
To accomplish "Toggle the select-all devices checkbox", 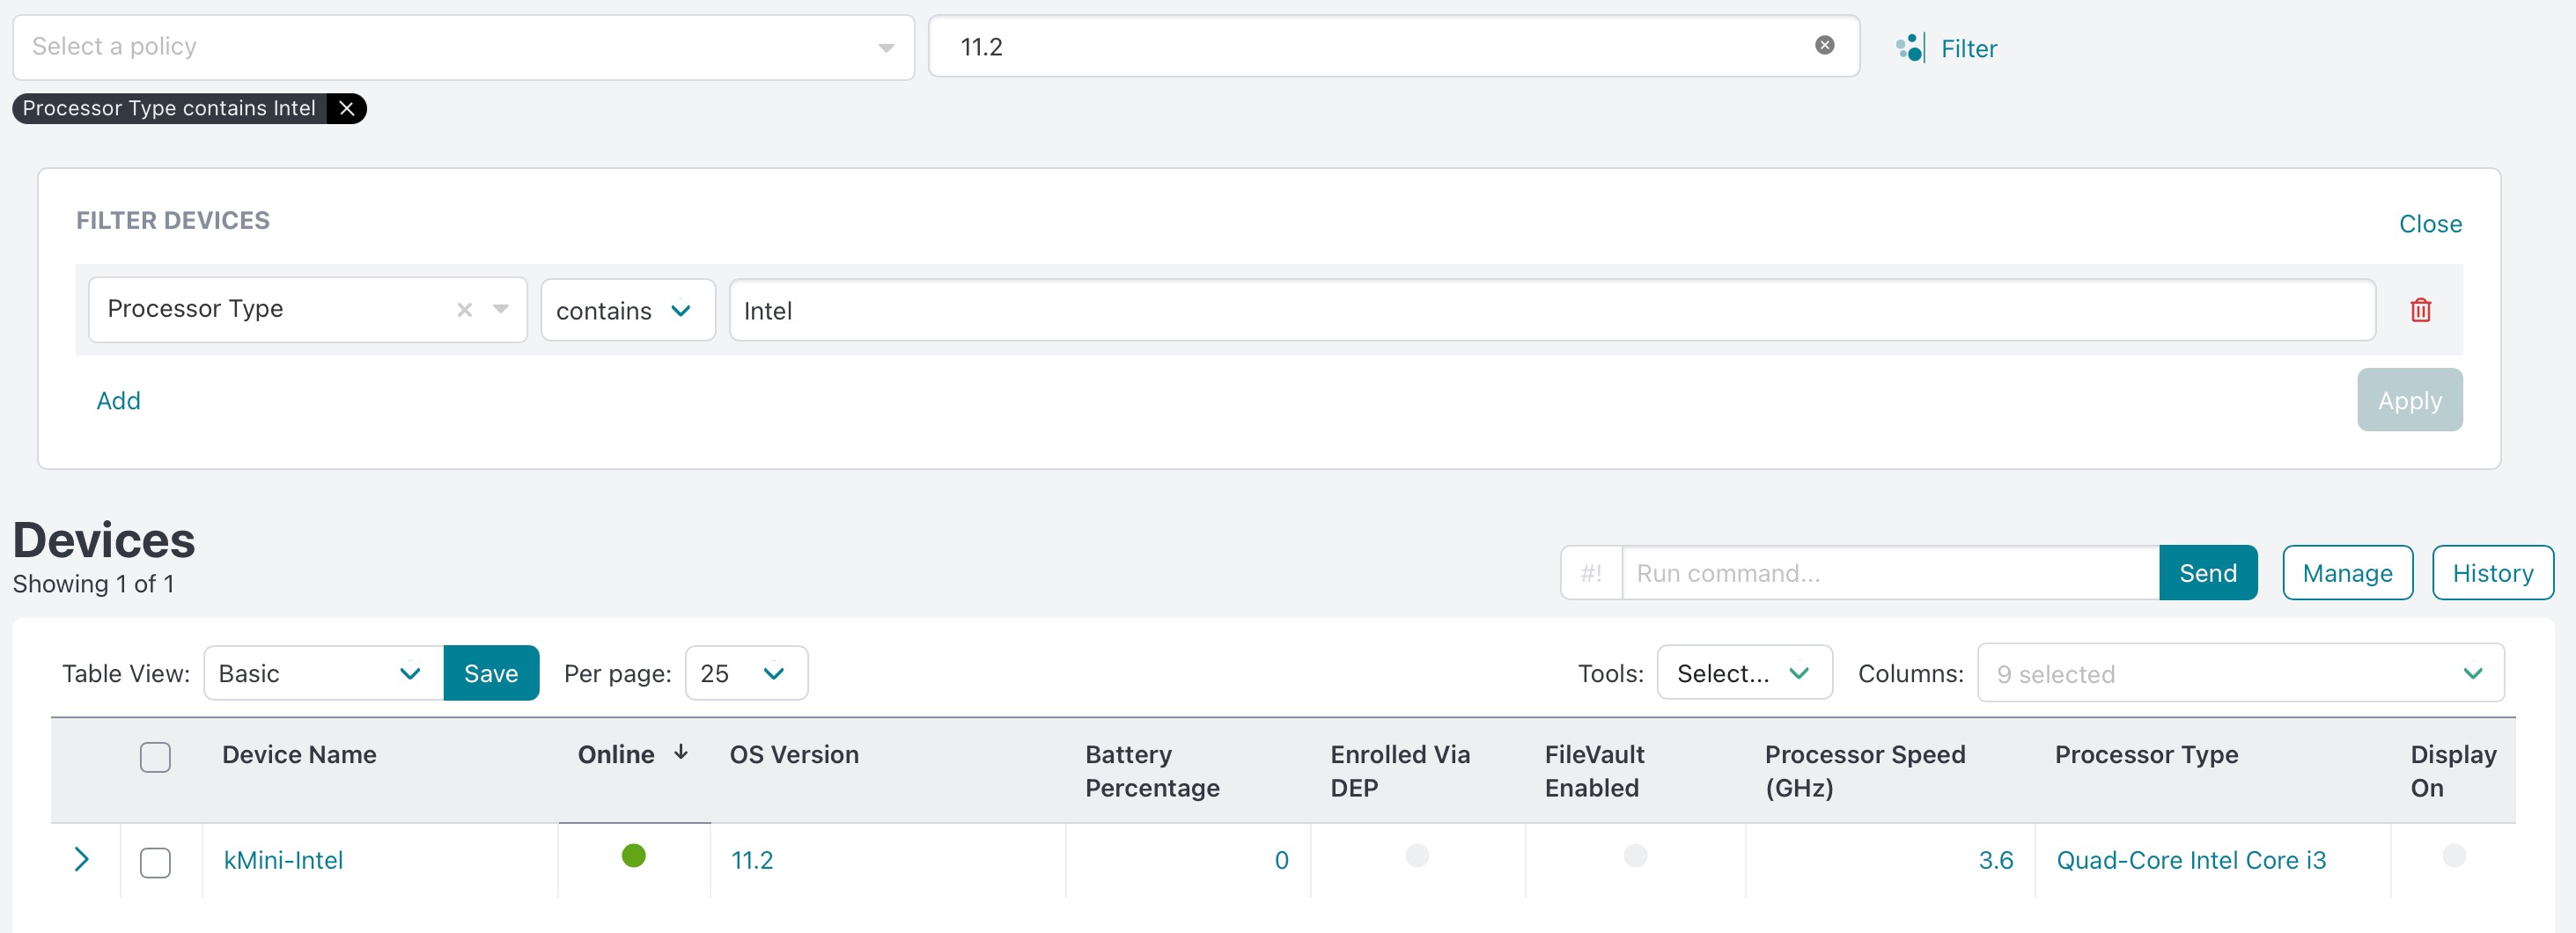I will tap(155, 757).
